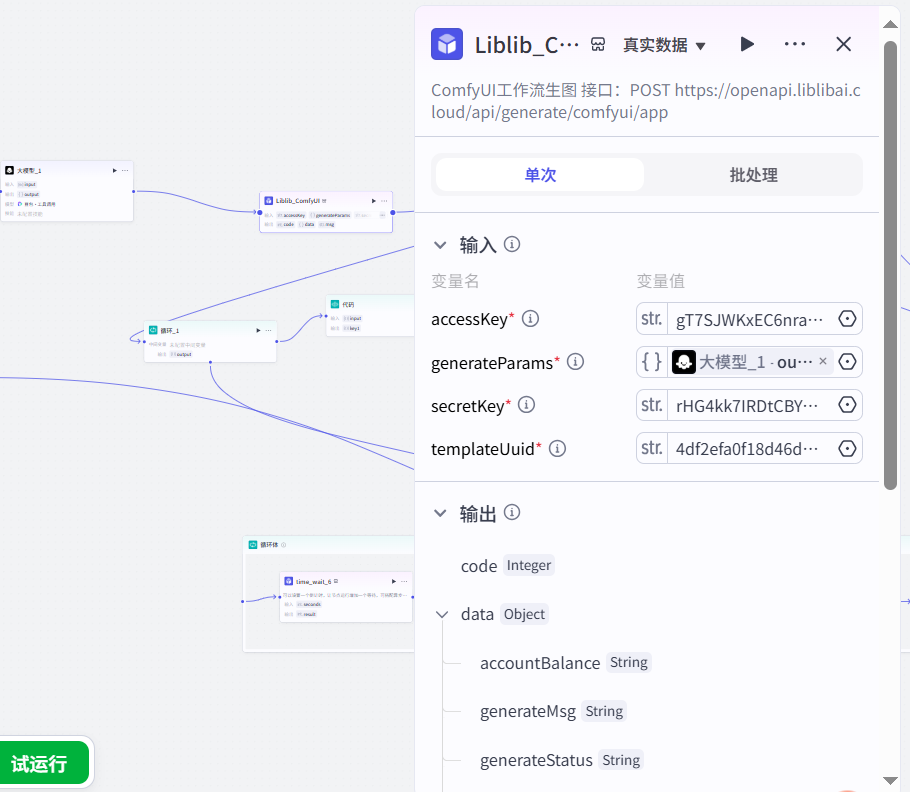Click the 大模型_1 node output port

[133, 191]
